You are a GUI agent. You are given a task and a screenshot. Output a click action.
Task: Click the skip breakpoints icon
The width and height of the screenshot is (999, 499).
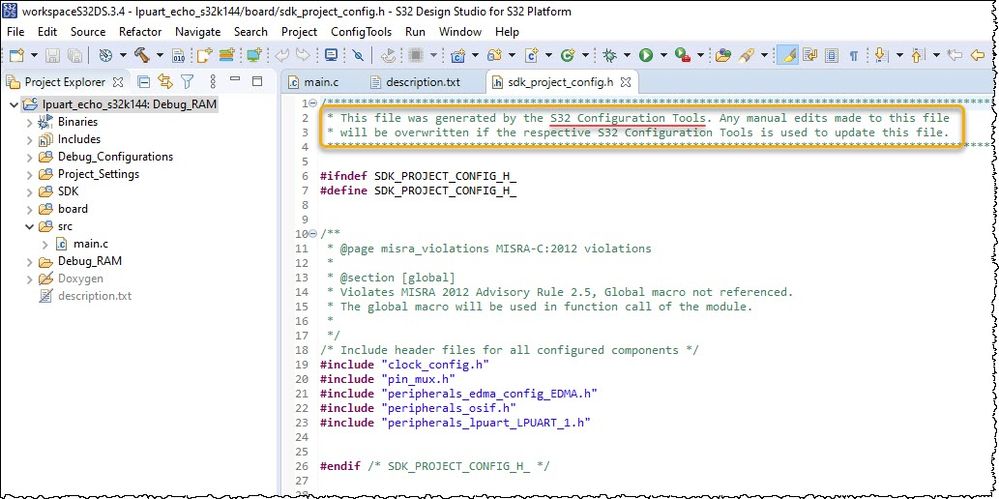pyautogui.click(x=358, y=55)
